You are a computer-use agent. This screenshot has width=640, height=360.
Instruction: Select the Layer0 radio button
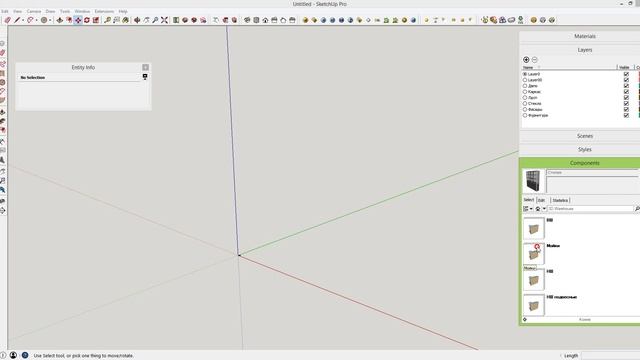coord(525,74)
